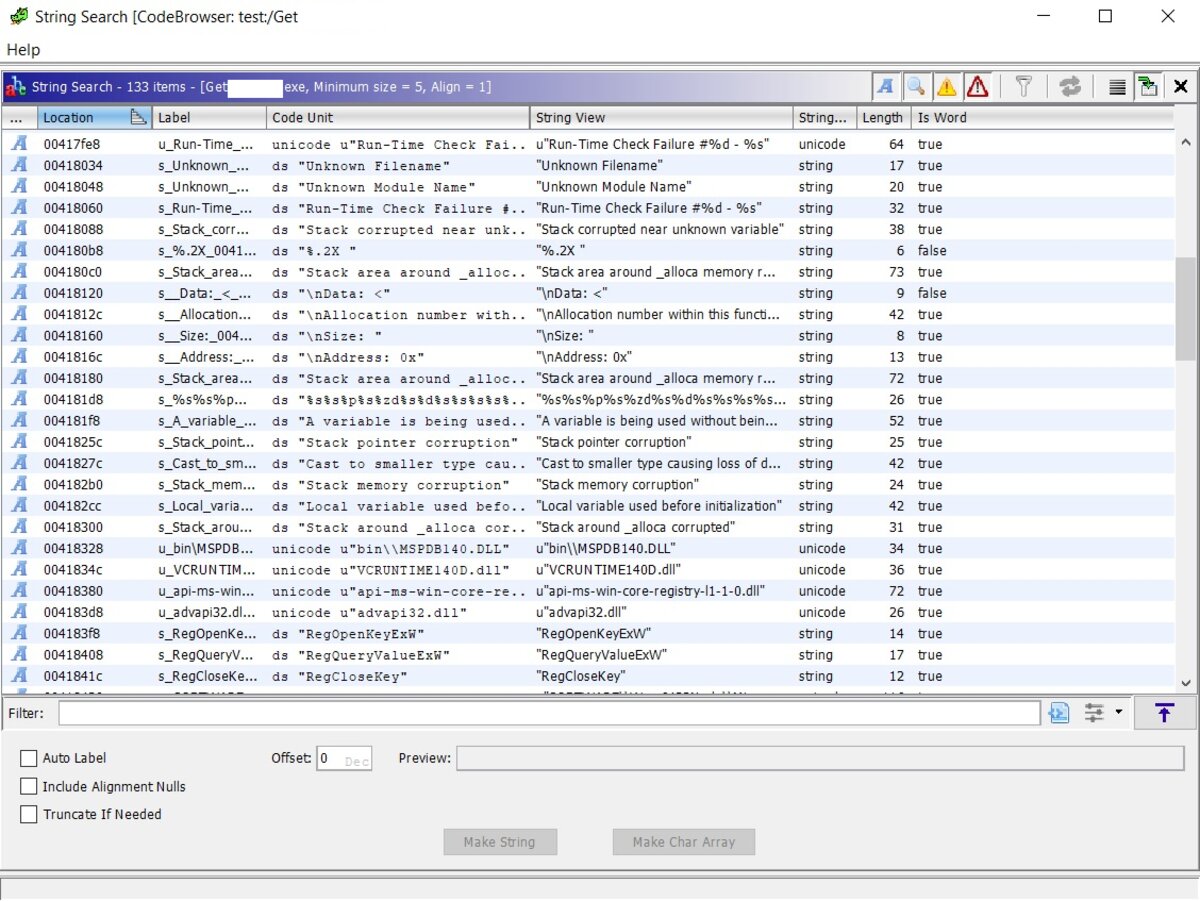The image size is (1200, 901).
Task: Click the A icon in row 00418120
Action: pyautogui.click(x=19, y=293)
